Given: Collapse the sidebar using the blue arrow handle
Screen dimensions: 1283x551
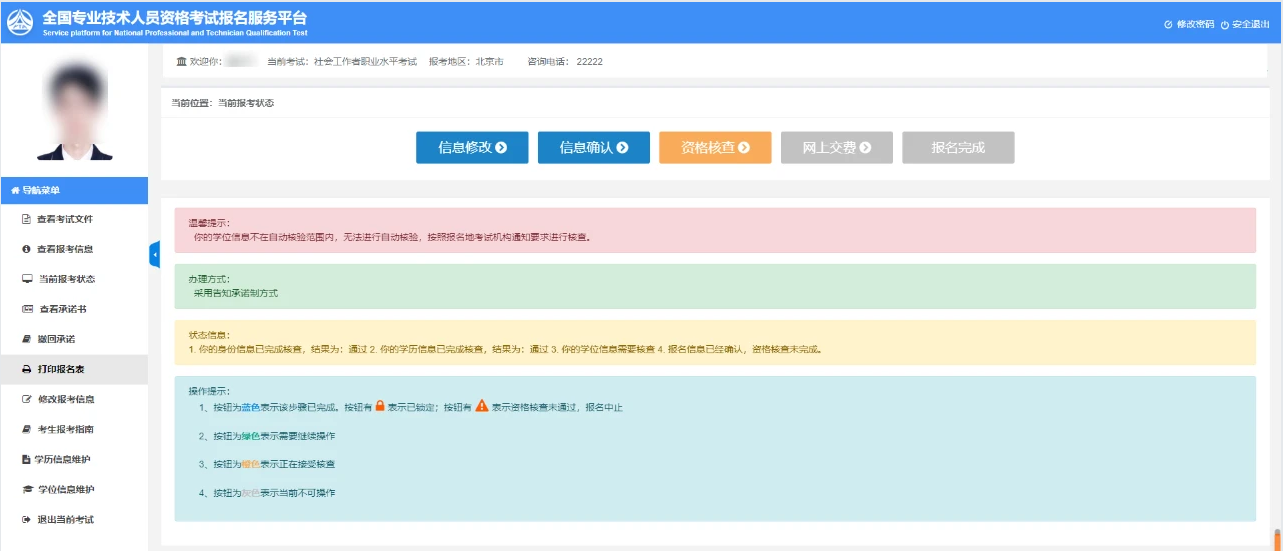Looking at the screenshot, I should (x=154, y=255).
